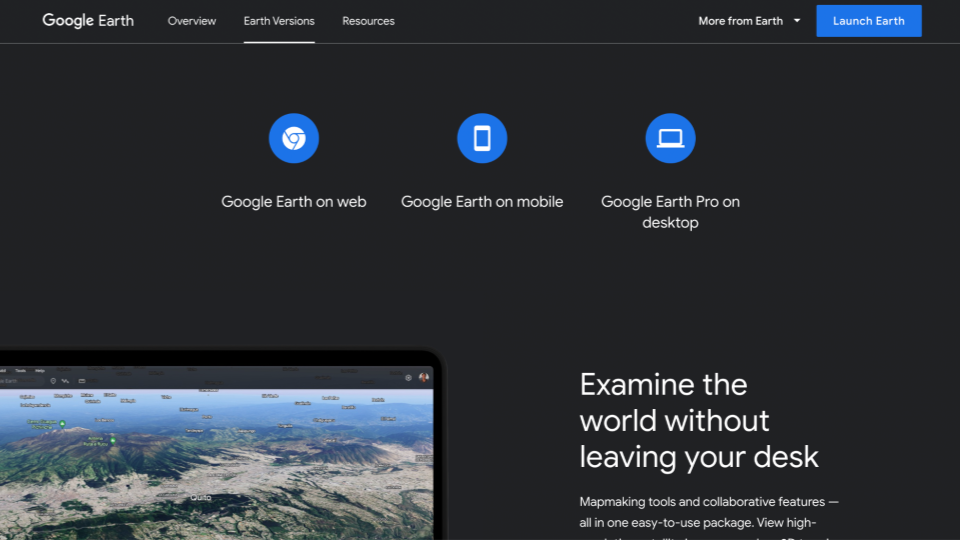This screenshot has width=960, height=540.
Task: Click the Tools menu in the laptop preview
Action: pyautogui.click(x=19, y=370)
